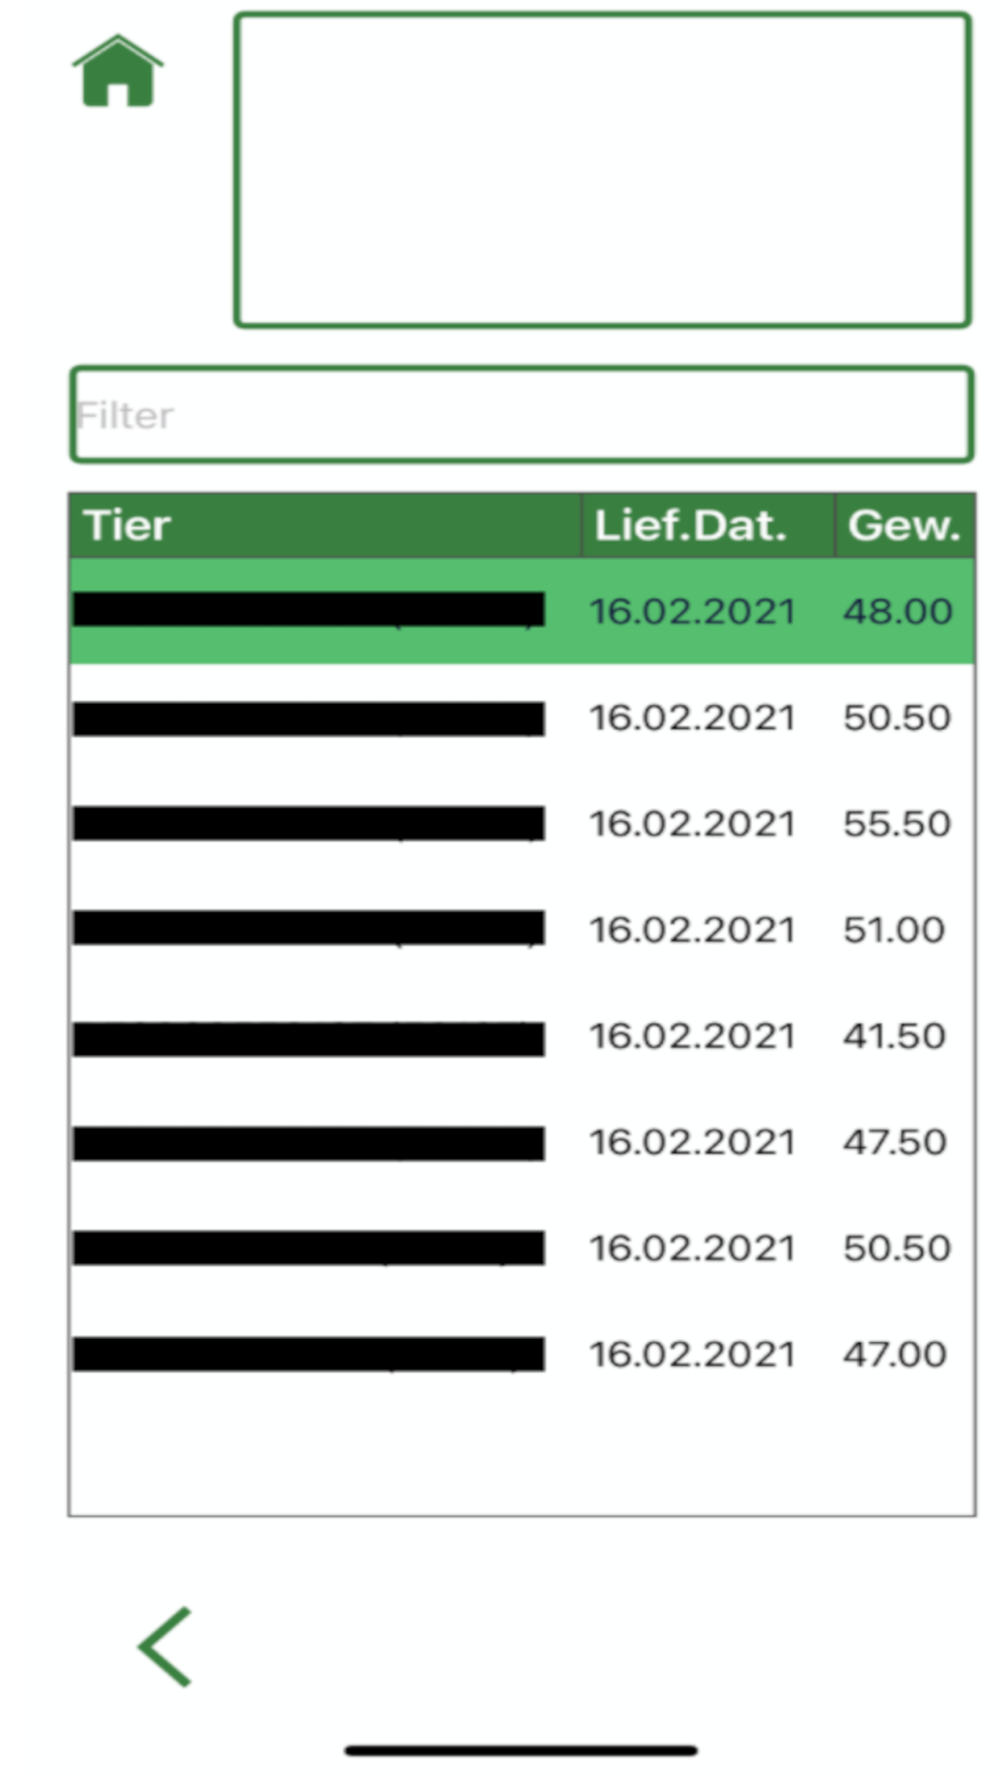
Task: Tap the redacted animal name in 47.00 row
Action: click(308, 1354)
